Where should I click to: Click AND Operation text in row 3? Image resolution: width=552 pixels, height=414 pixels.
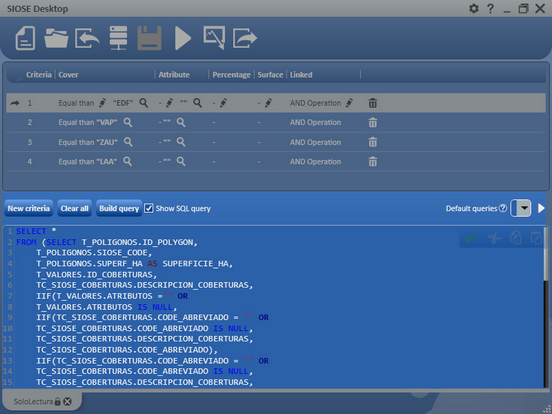[315, 142]
